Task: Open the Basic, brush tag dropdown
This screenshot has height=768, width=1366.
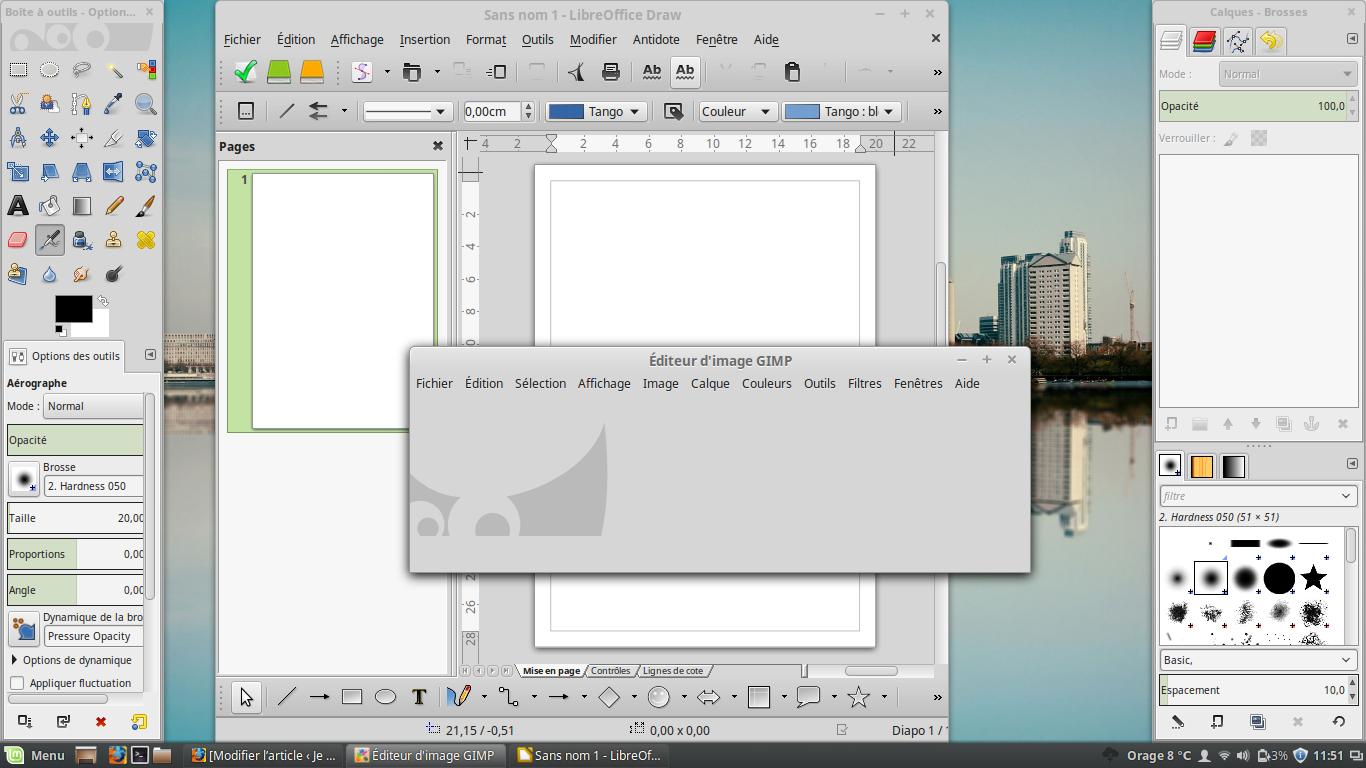Action: [1258, 660]
